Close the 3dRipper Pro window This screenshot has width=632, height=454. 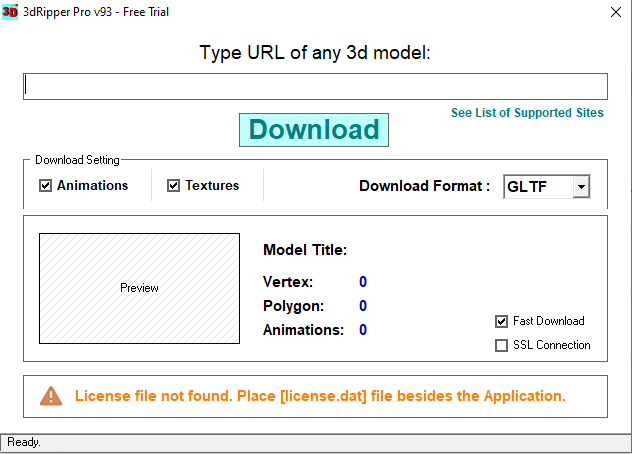tap(614, 12)
